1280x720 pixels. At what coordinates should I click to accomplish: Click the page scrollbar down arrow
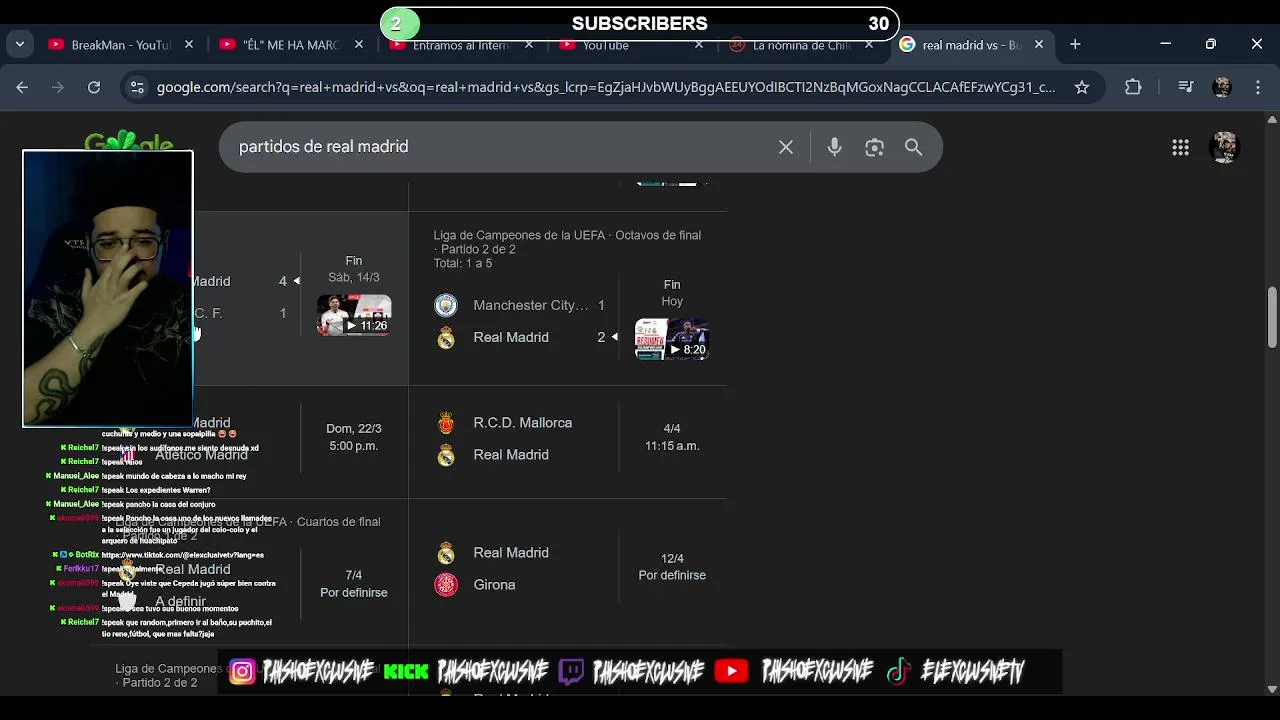(x=1272, y=688)
